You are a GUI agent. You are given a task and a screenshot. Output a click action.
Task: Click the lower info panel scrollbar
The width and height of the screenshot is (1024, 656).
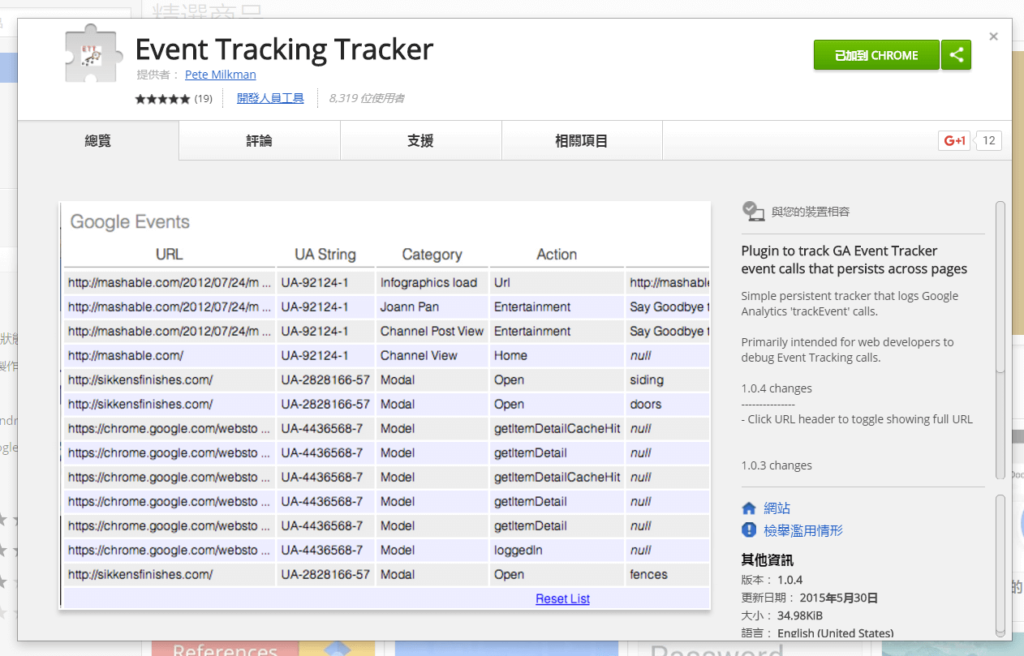click(x=1000, y=565)
